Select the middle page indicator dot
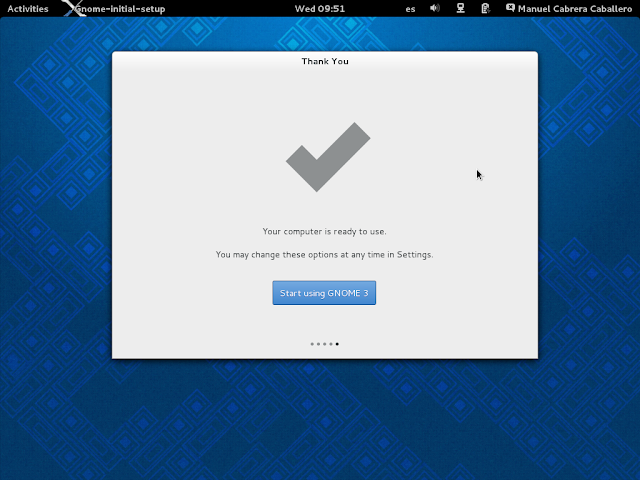The height and width of the screenshot is (480, 640). pos(324,344)
